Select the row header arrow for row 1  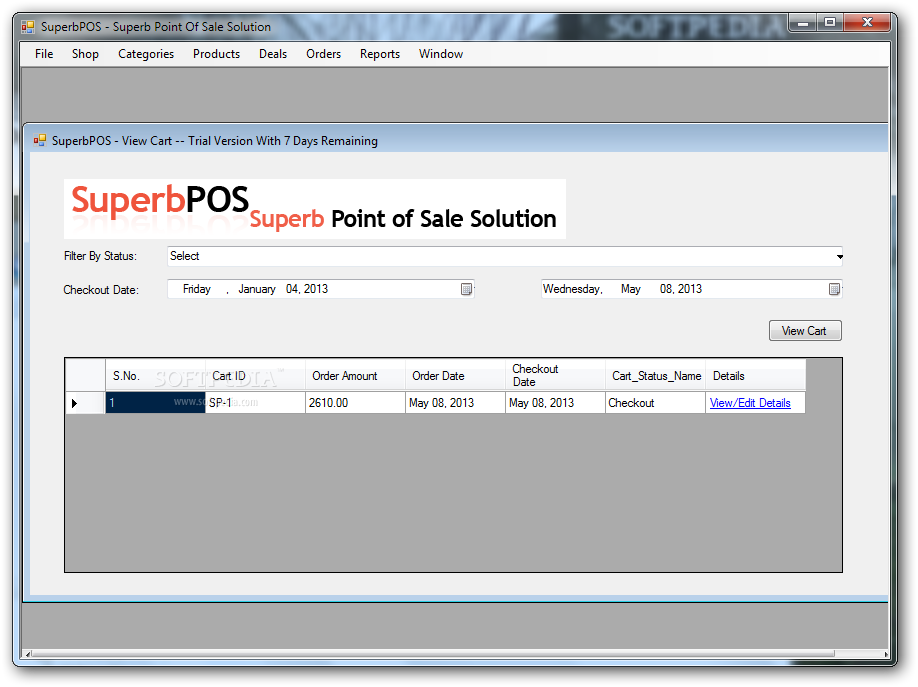pyautogui.click(x=85, y=403)
